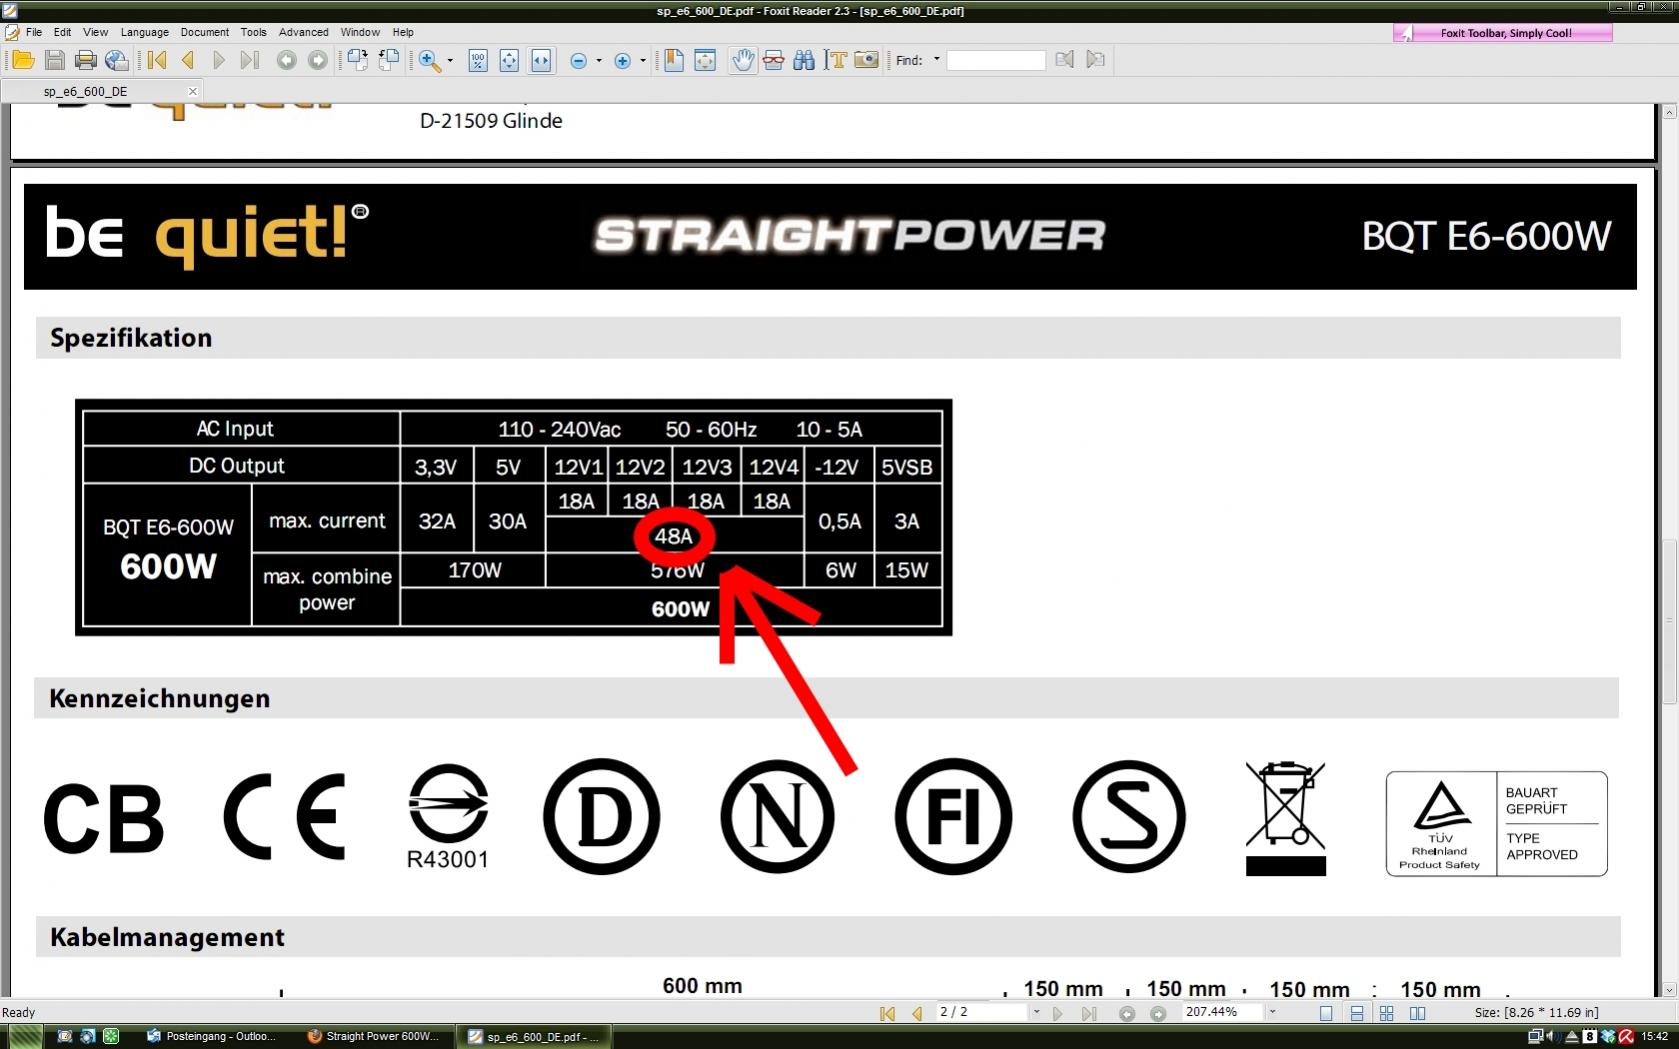Click the zoom percentage field 207.44%
Screen dimensions: 1679x1049
point(1223,1012)
